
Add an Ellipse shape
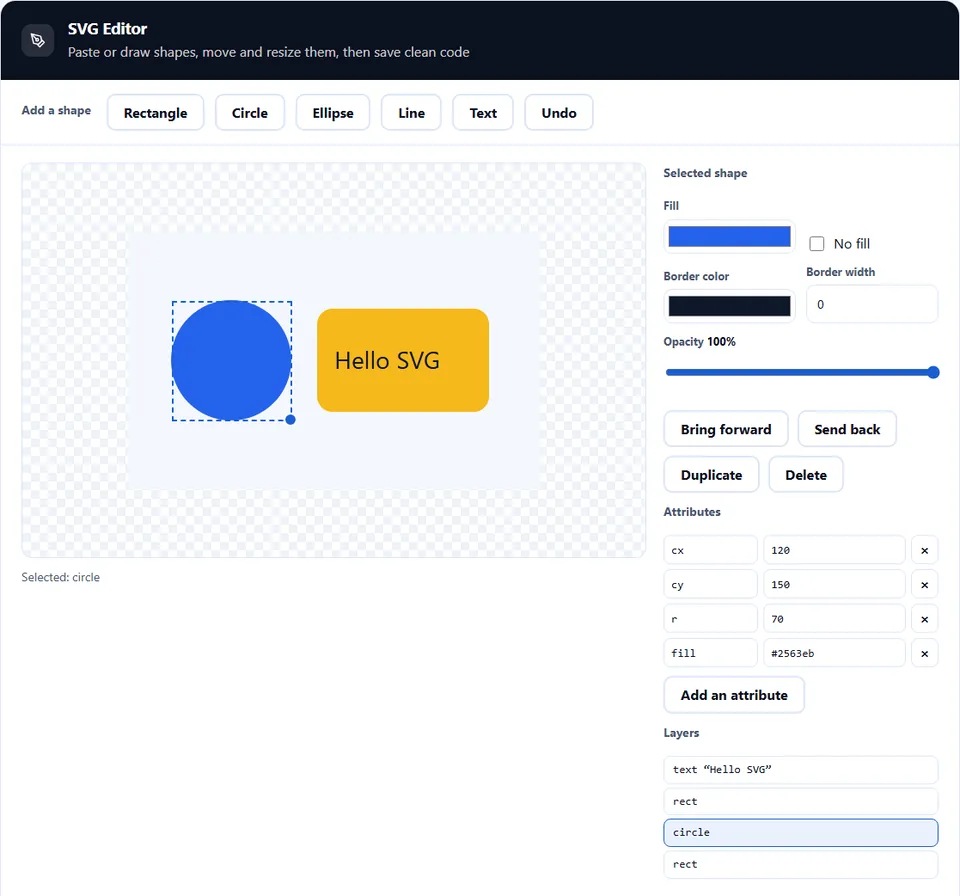pyautogui.click(x=333, y=113)
